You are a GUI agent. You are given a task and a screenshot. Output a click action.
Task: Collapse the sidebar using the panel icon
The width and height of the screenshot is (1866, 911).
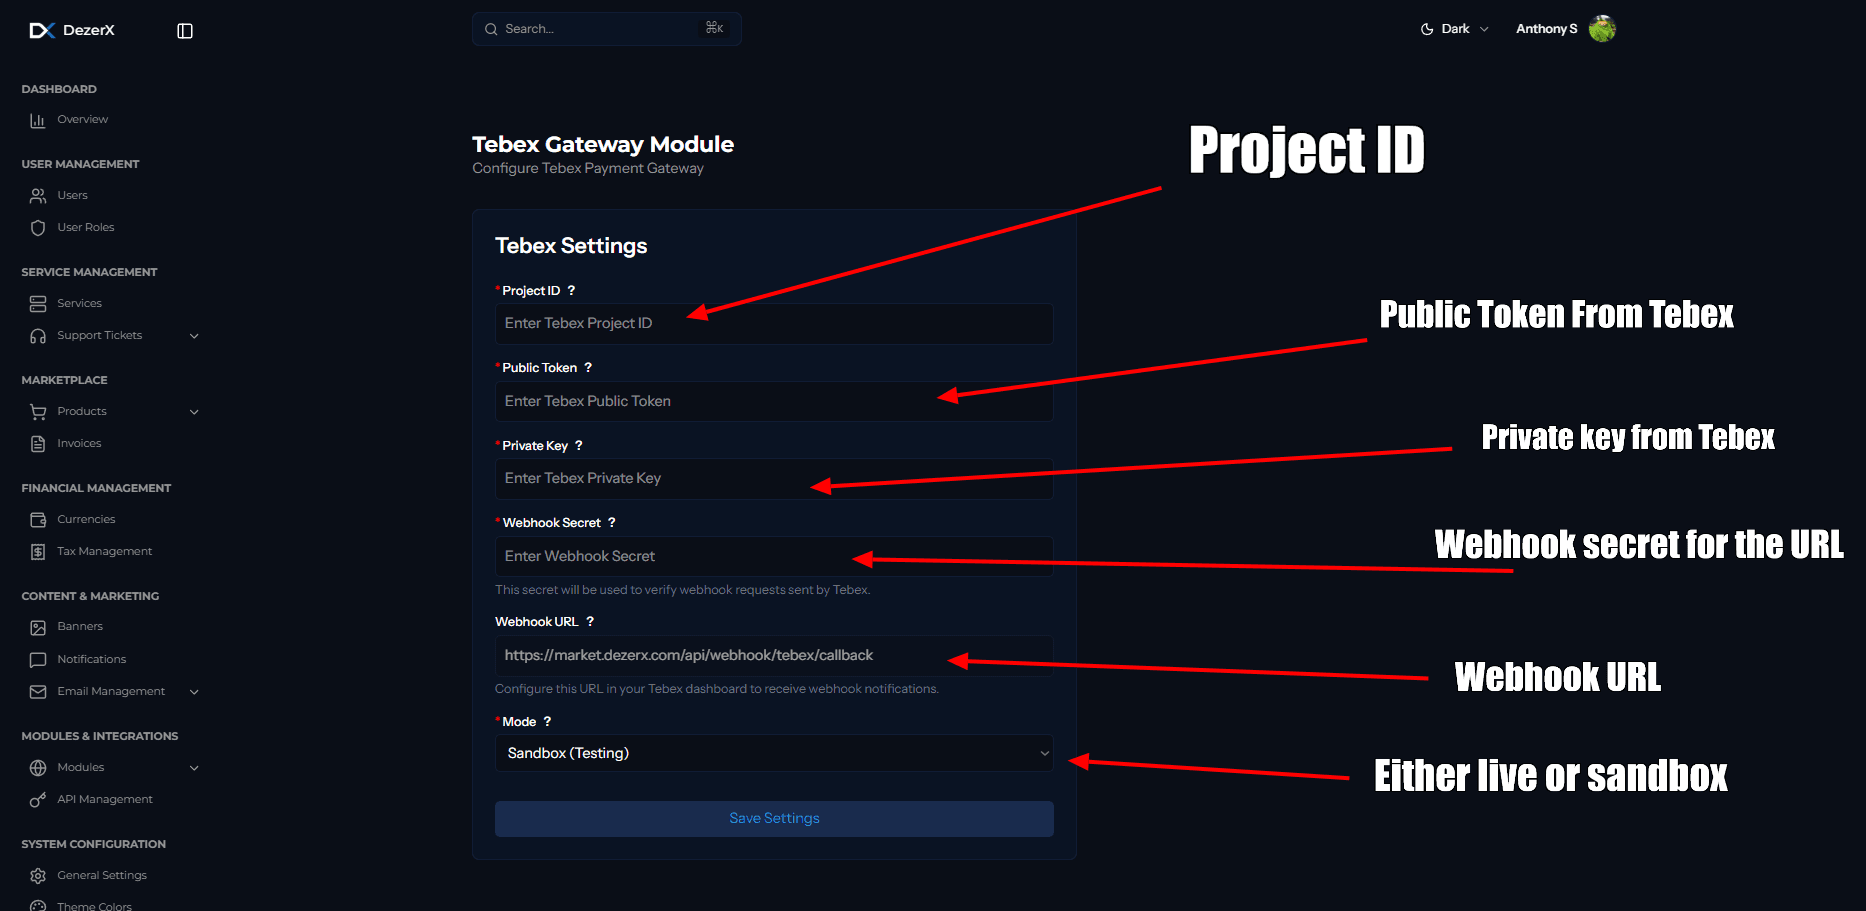[185, 31]
